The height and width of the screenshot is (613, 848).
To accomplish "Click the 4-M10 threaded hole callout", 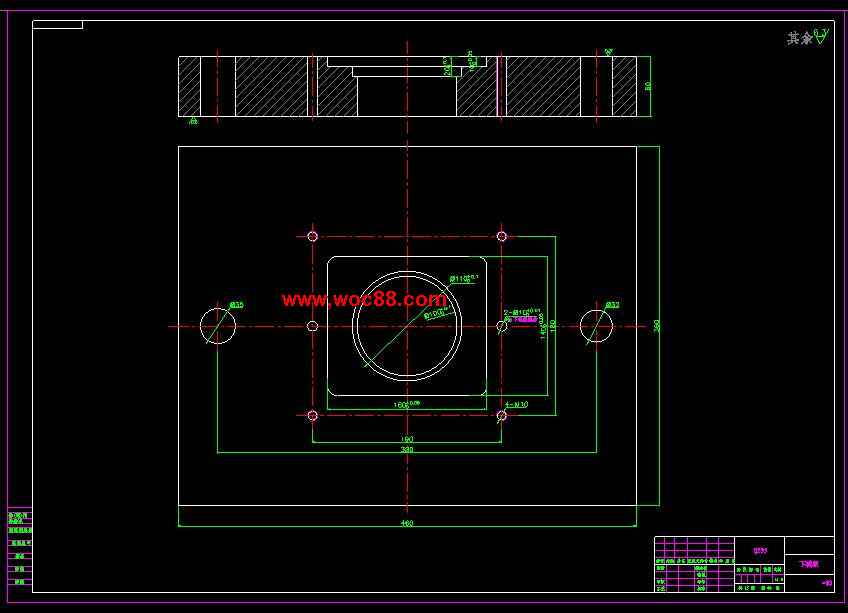I will pyautogui.click(x=516, y=404).
